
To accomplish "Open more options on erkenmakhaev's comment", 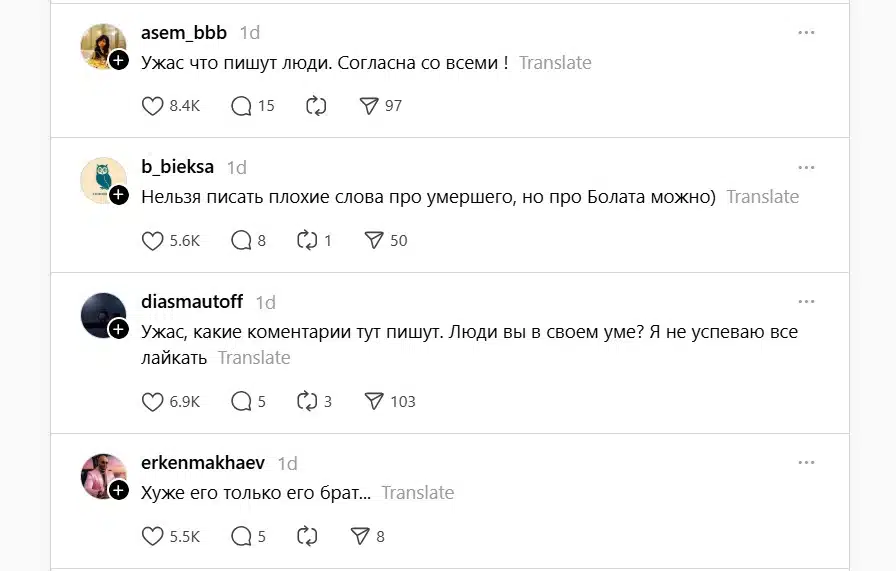I will pos(806,463).
